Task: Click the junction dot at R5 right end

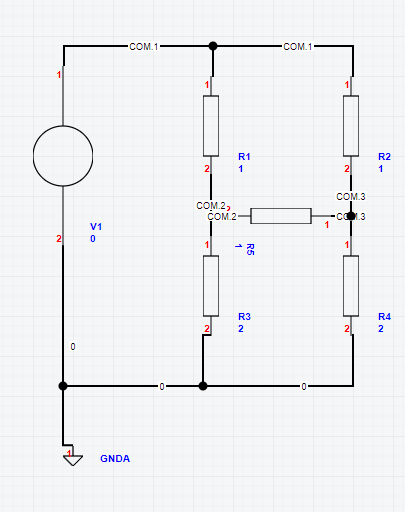Action: [x=351, y=216]
